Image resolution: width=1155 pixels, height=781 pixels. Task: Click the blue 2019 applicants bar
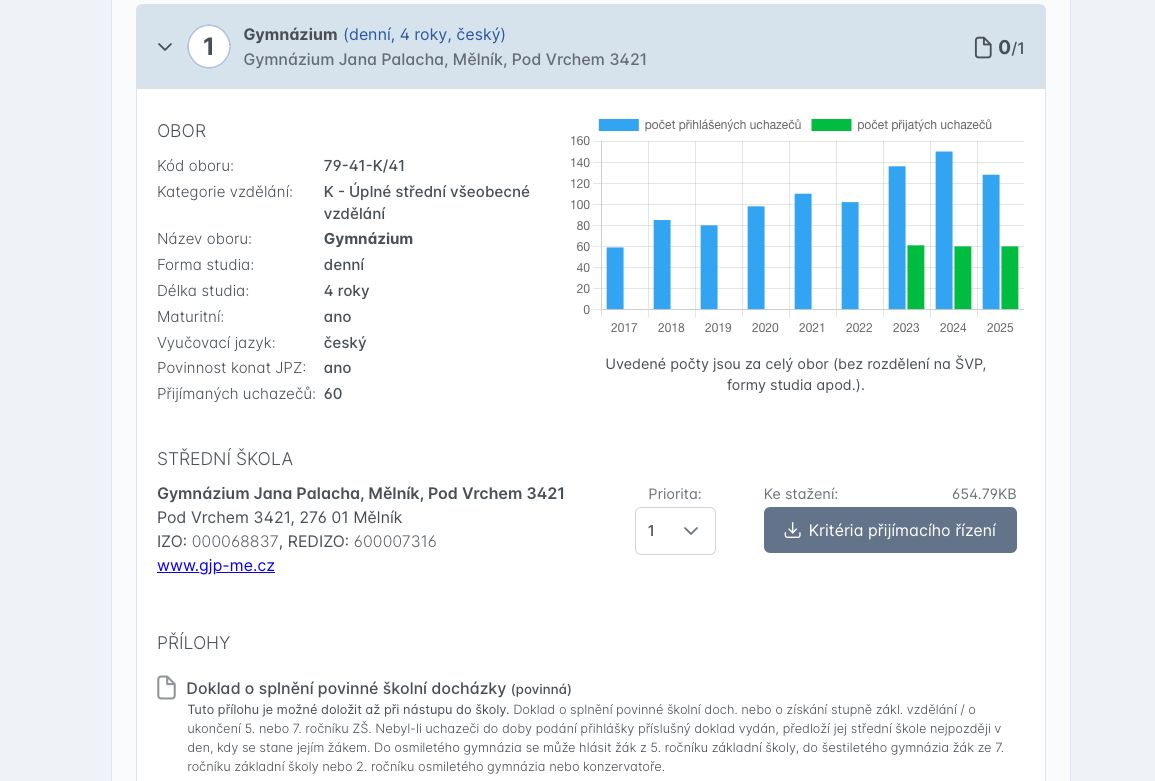(709, 268)
